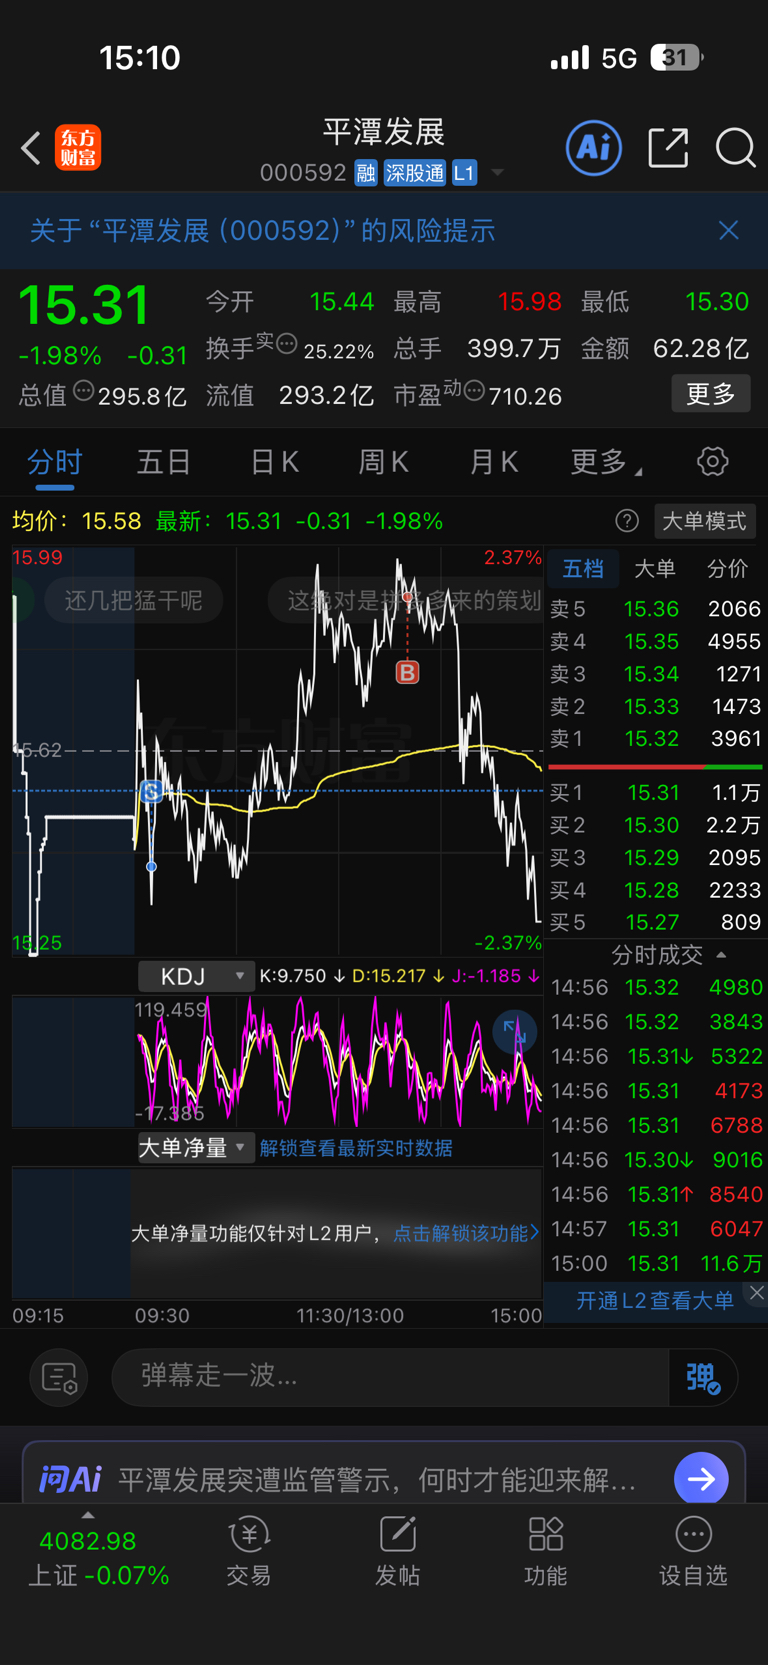Switch to the 大单 tab
The height and width of the screenshot is (1665, 769).
[655, 569]
